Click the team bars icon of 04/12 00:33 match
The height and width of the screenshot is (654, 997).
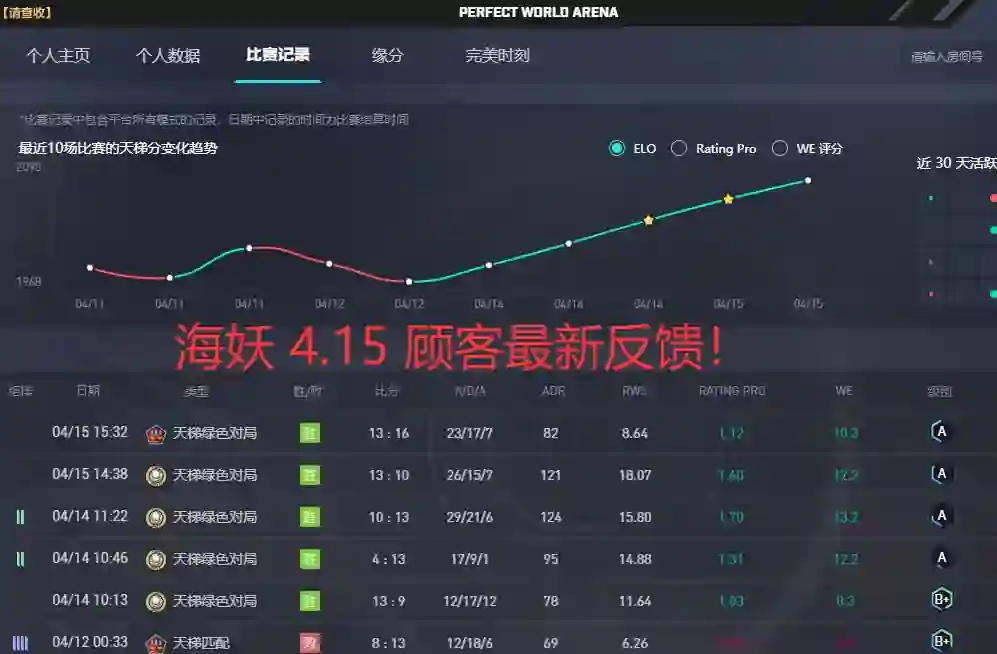(x=20, y=643)
